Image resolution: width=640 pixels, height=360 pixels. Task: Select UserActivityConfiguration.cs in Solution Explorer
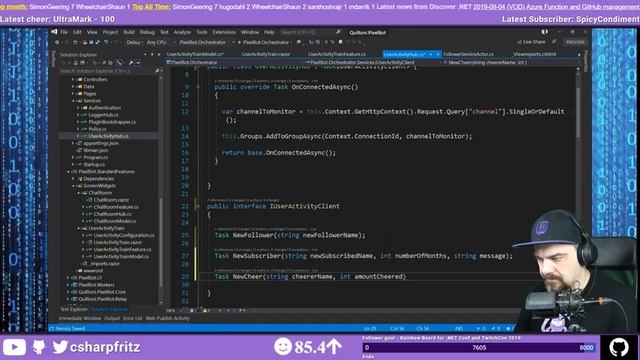click(x=124, y=235)
